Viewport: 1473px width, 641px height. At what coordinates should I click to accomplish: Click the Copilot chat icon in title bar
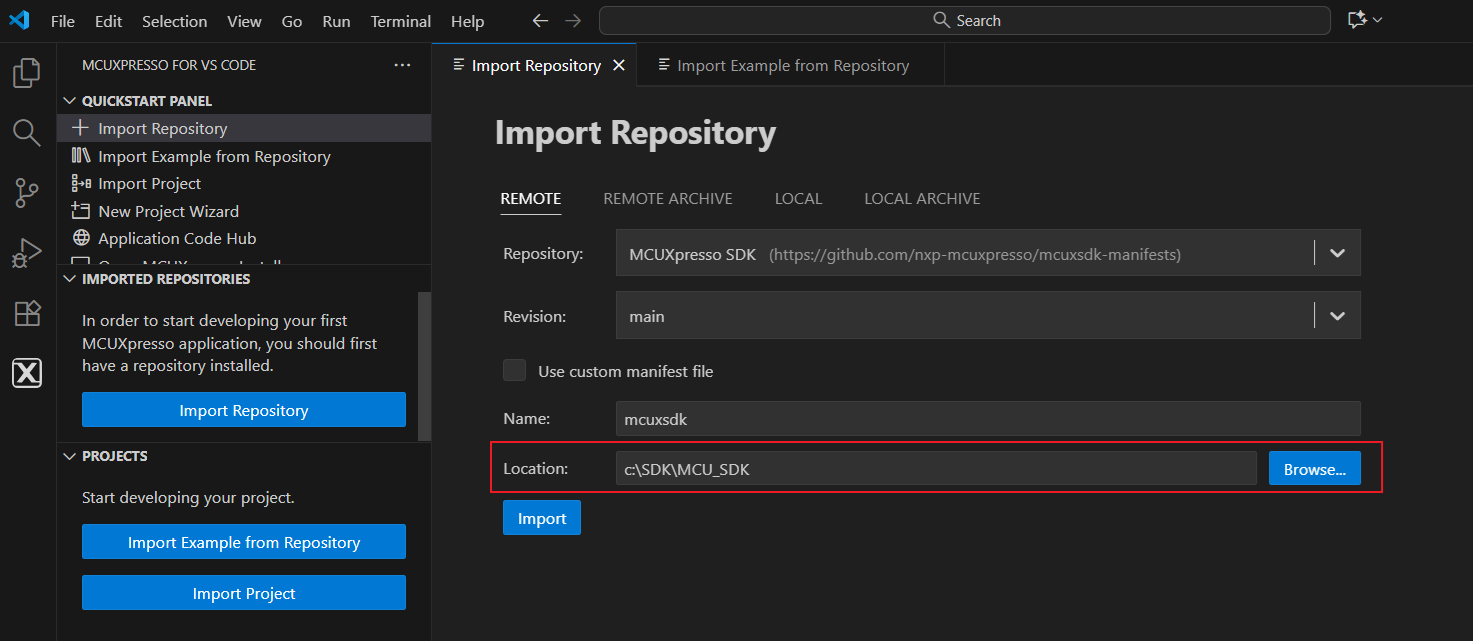pyautogui.click(x=1357, y=20)
